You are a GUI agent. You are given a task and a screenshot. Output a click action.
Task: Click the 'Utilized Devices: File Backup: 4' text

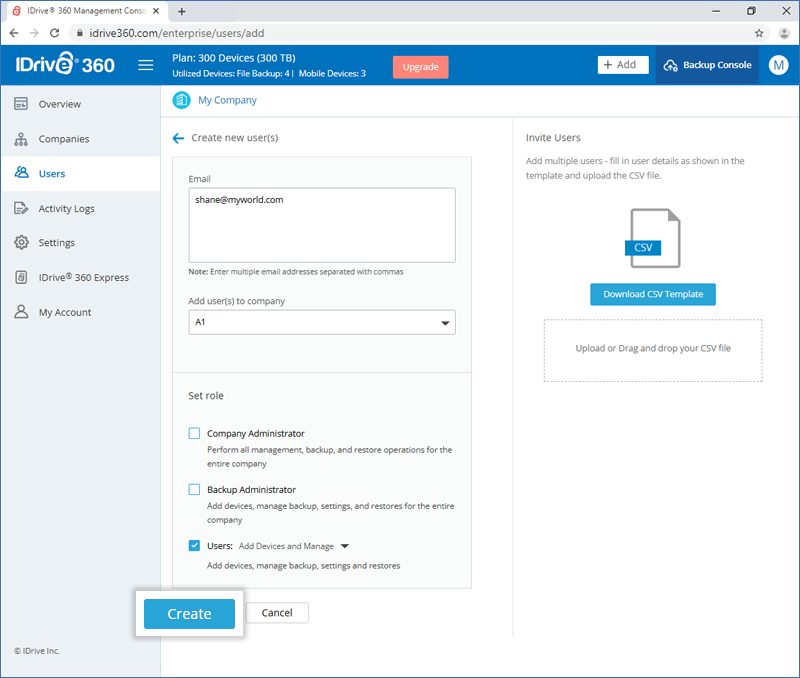[x=231, y=73]
